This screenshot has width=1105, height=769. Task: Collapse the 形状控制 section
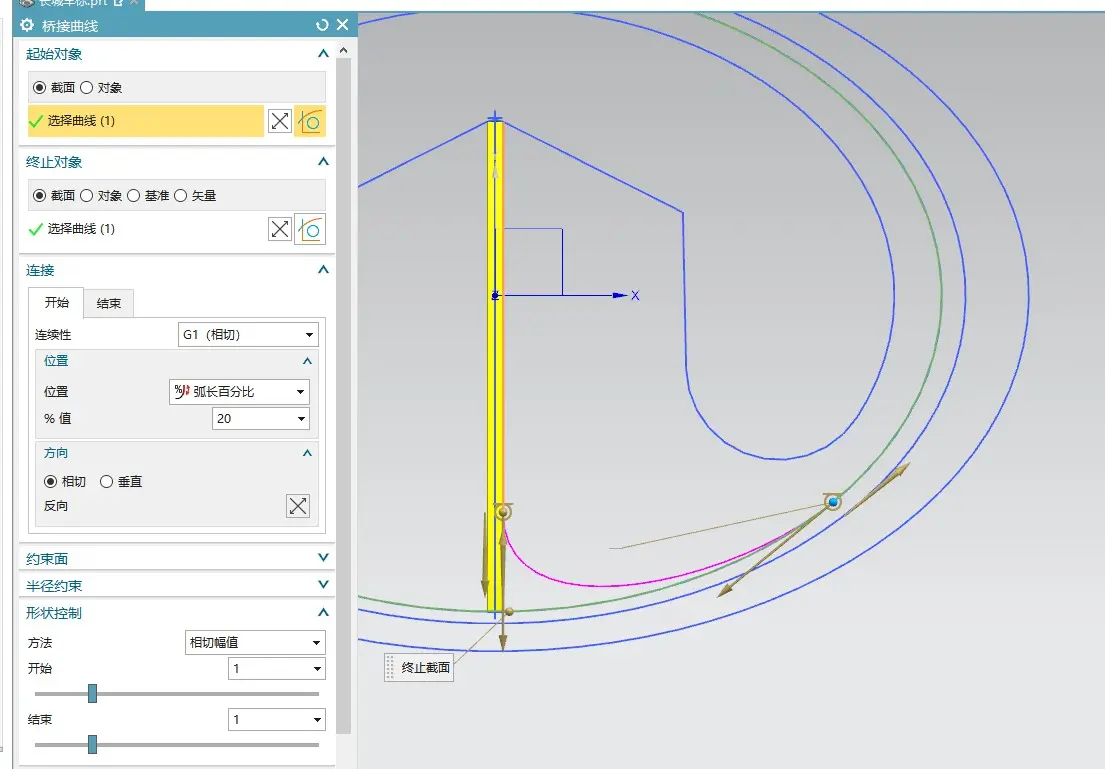click(x=323, y=612)
